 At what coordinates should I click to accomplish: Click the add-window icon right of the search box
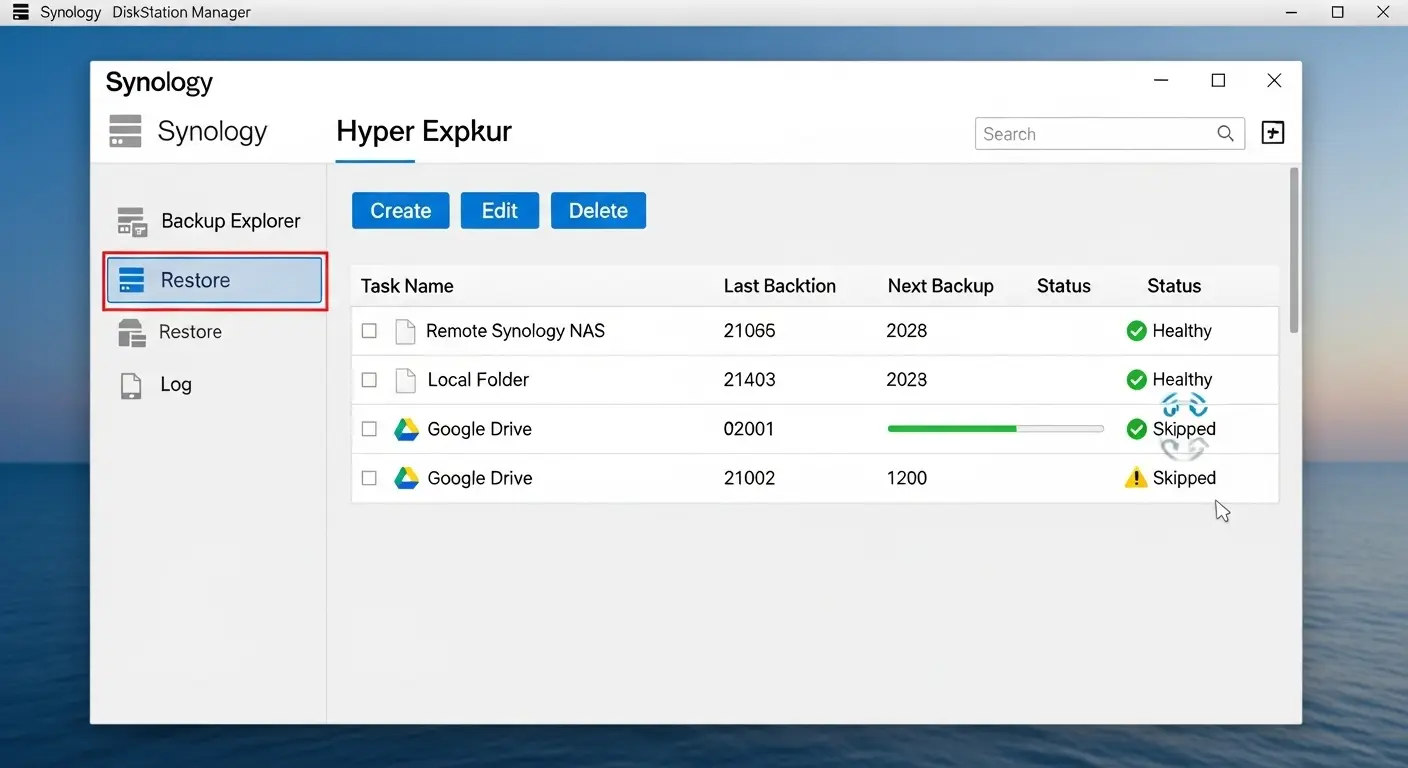pyautogui.click(x=1273, y=133)
